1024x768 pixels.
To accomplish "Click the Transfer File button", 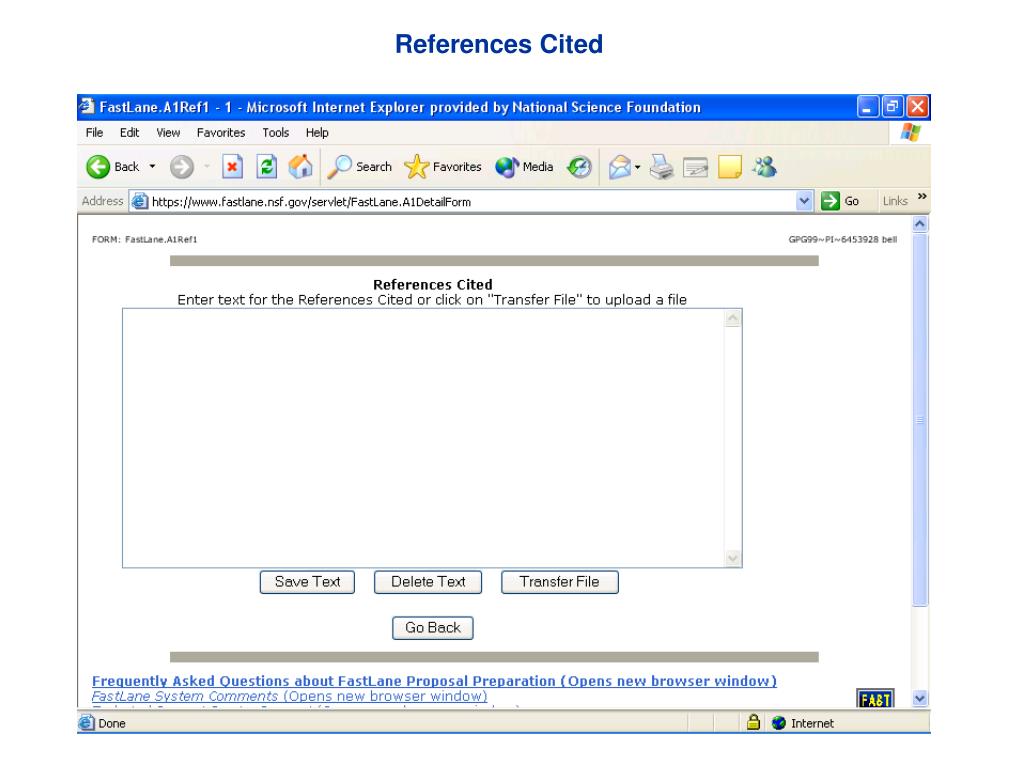I will [560, 582].
